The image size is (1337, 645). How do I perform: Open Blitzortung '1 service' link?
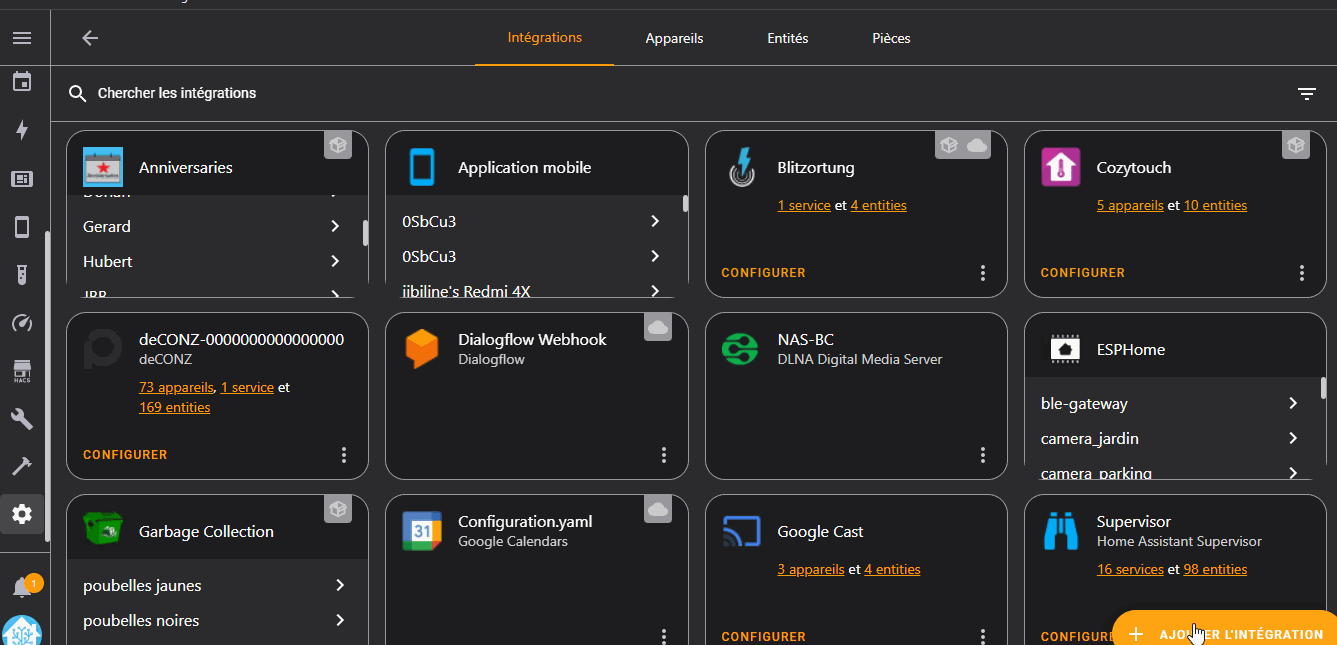click(x=804, y=206)
